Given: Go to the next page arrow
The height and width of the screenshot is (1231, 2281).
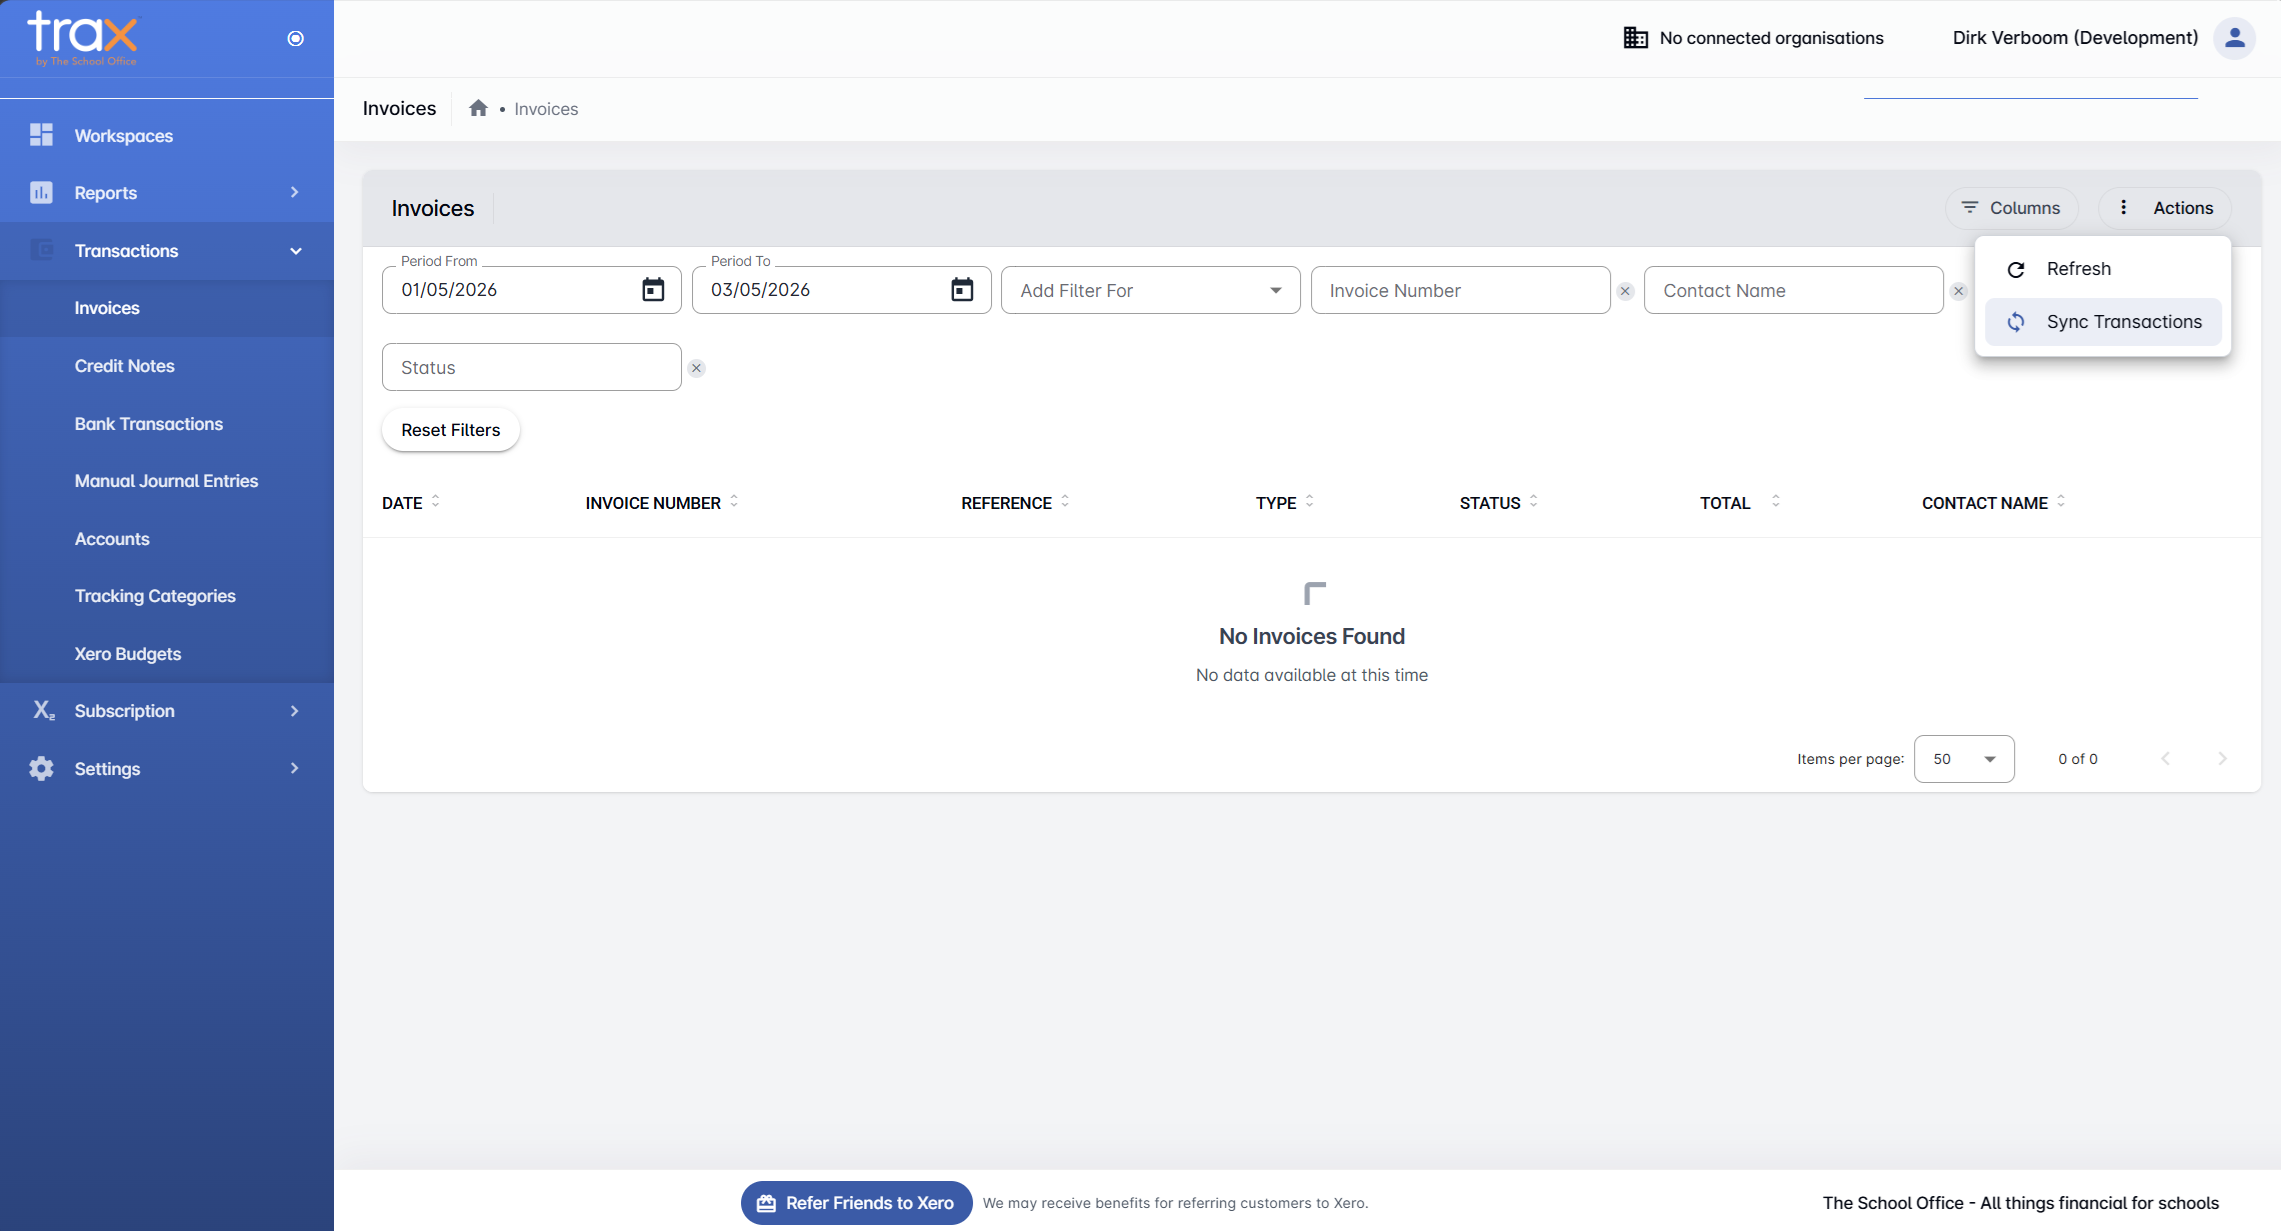Looking at the screenshot, I should (2222, 759).
